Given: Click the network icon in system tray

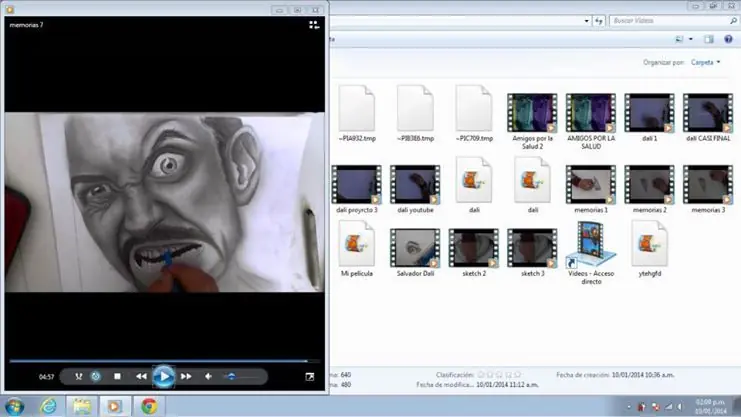Looking at the screenshot, I should click(668, 407).
